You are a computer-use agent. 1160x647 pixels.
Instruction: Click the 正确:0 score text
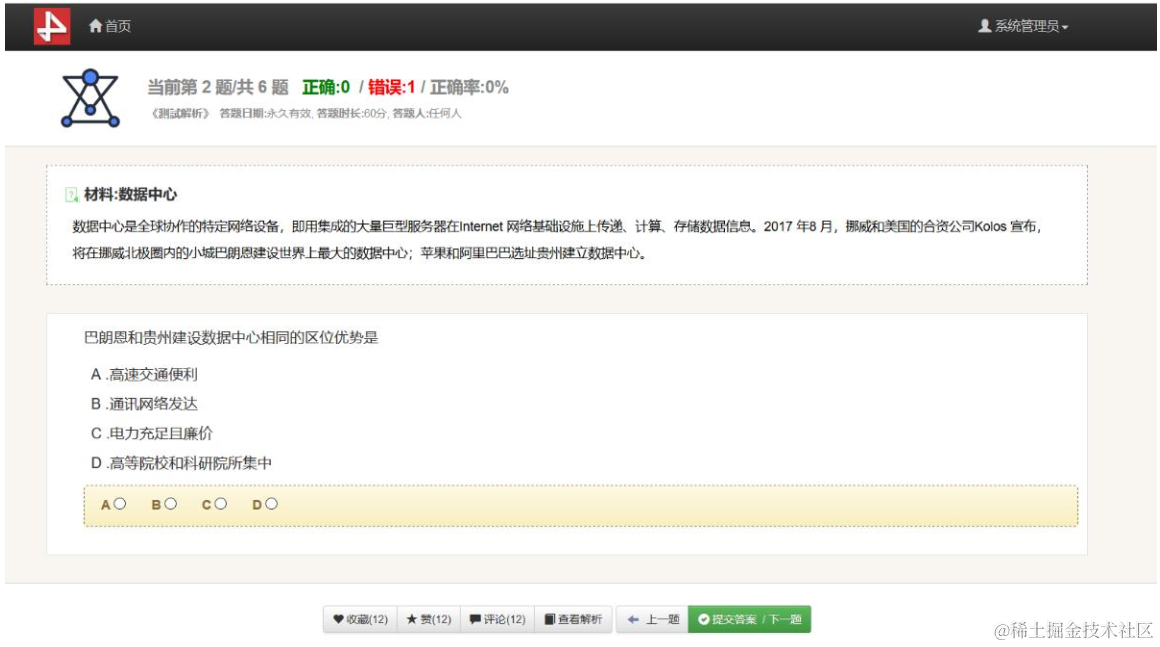click(x=326, y=87)
